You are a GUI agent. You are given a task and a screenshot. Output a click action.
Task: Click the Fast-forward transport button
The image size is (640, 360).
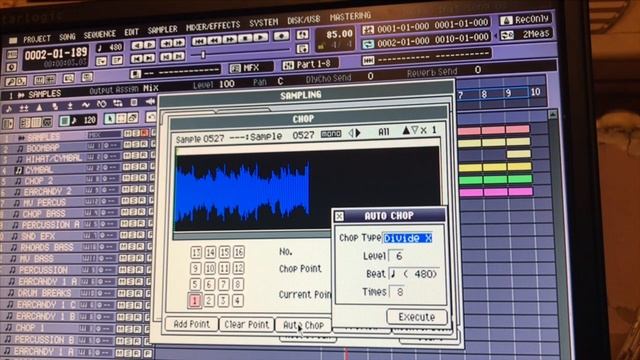(230, 40)
